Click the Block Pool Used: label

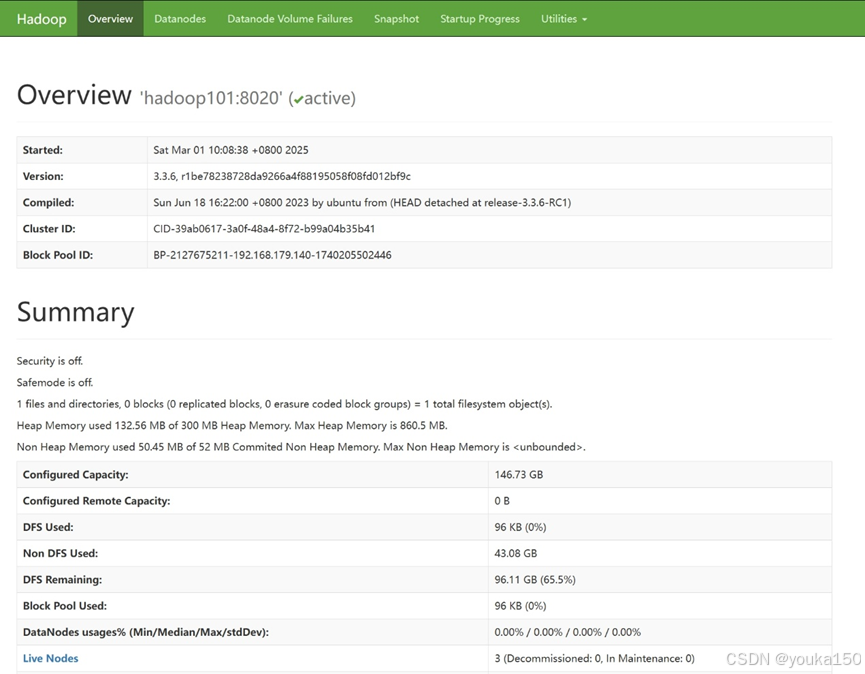point(65,606)
